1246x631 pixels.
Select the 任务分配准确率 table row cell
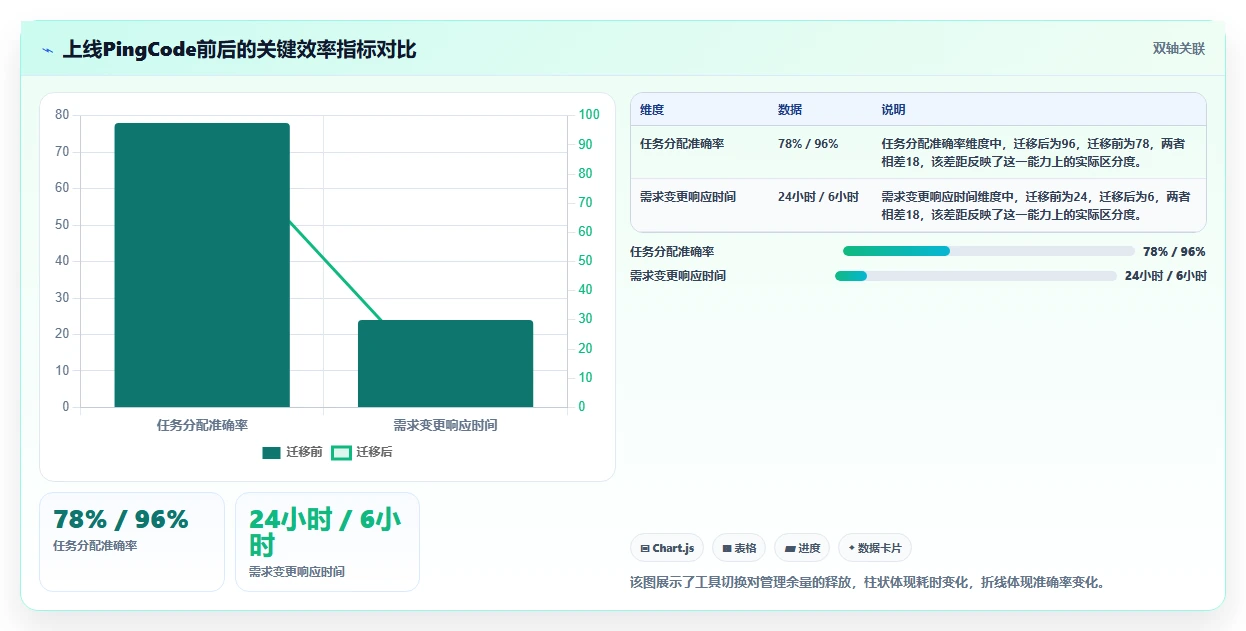682,144
